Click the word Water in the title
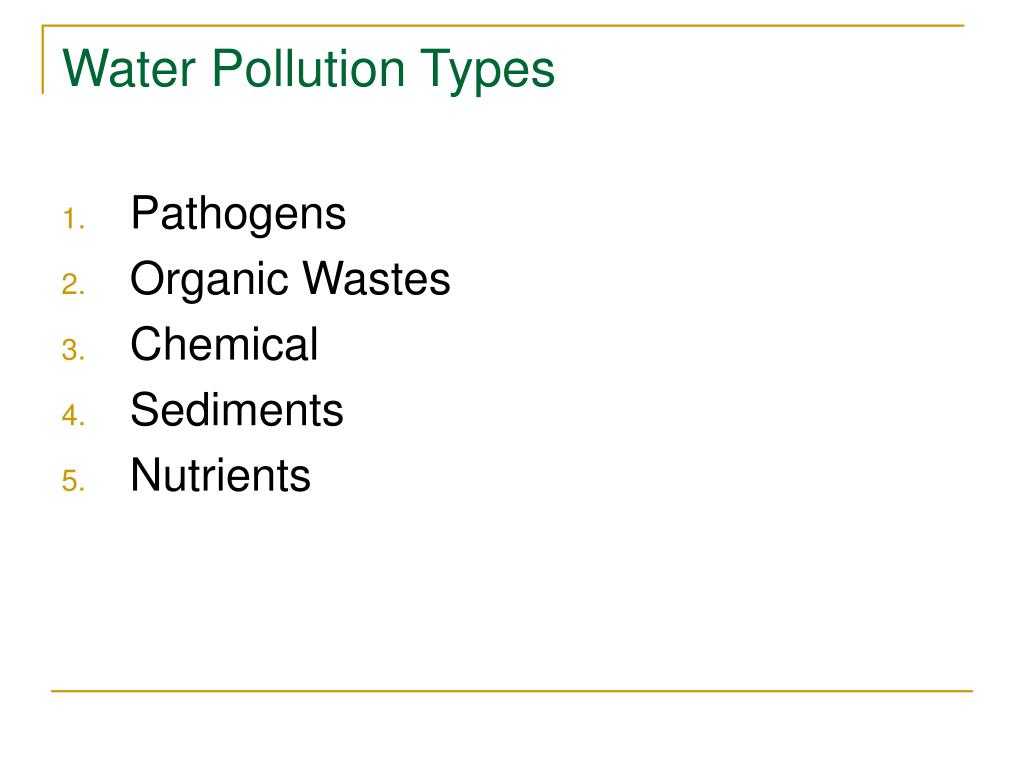Viewport: 1024px width, 768px height. click(x=129, y=68)
